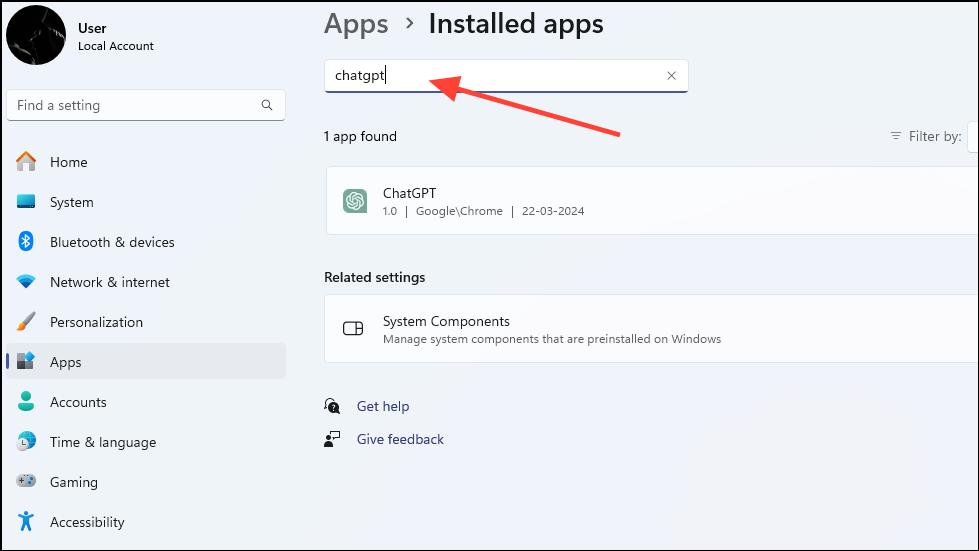Open the Give feedback link
Image resolution: width=979 pixels, height=551 pixels.
[x=400, y=439]
